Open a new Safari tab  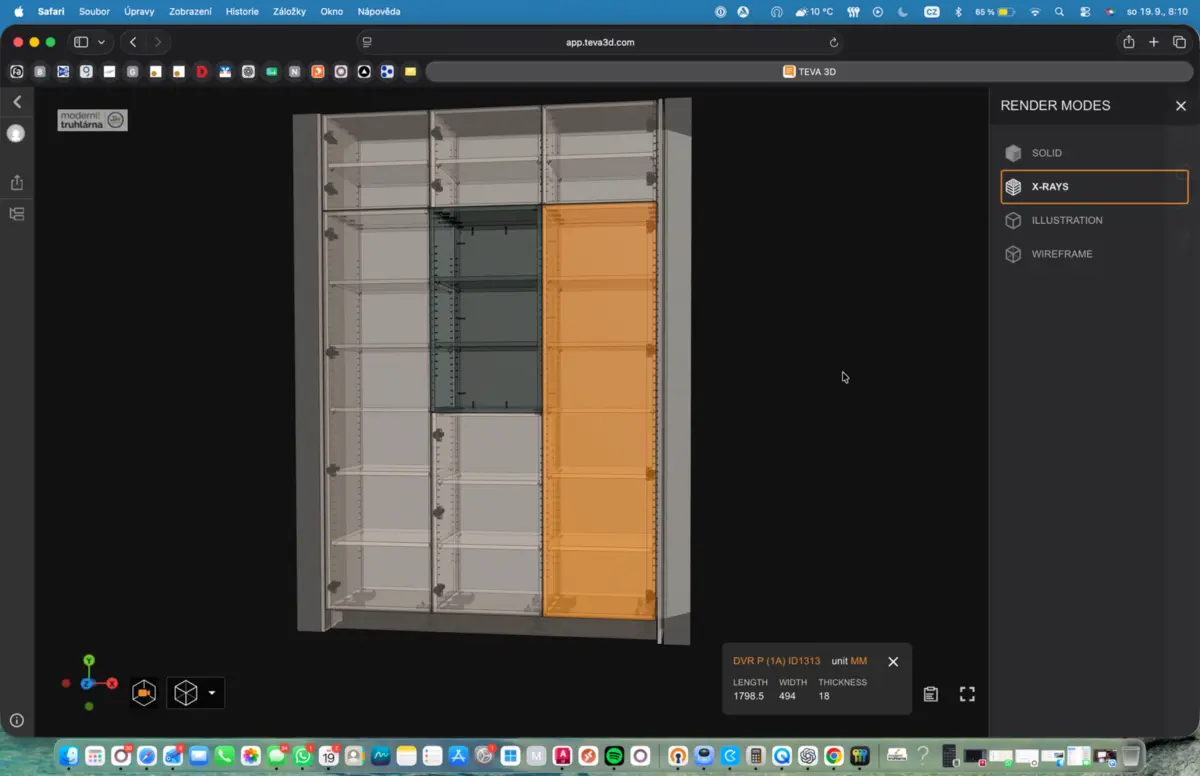(1154, 42)
